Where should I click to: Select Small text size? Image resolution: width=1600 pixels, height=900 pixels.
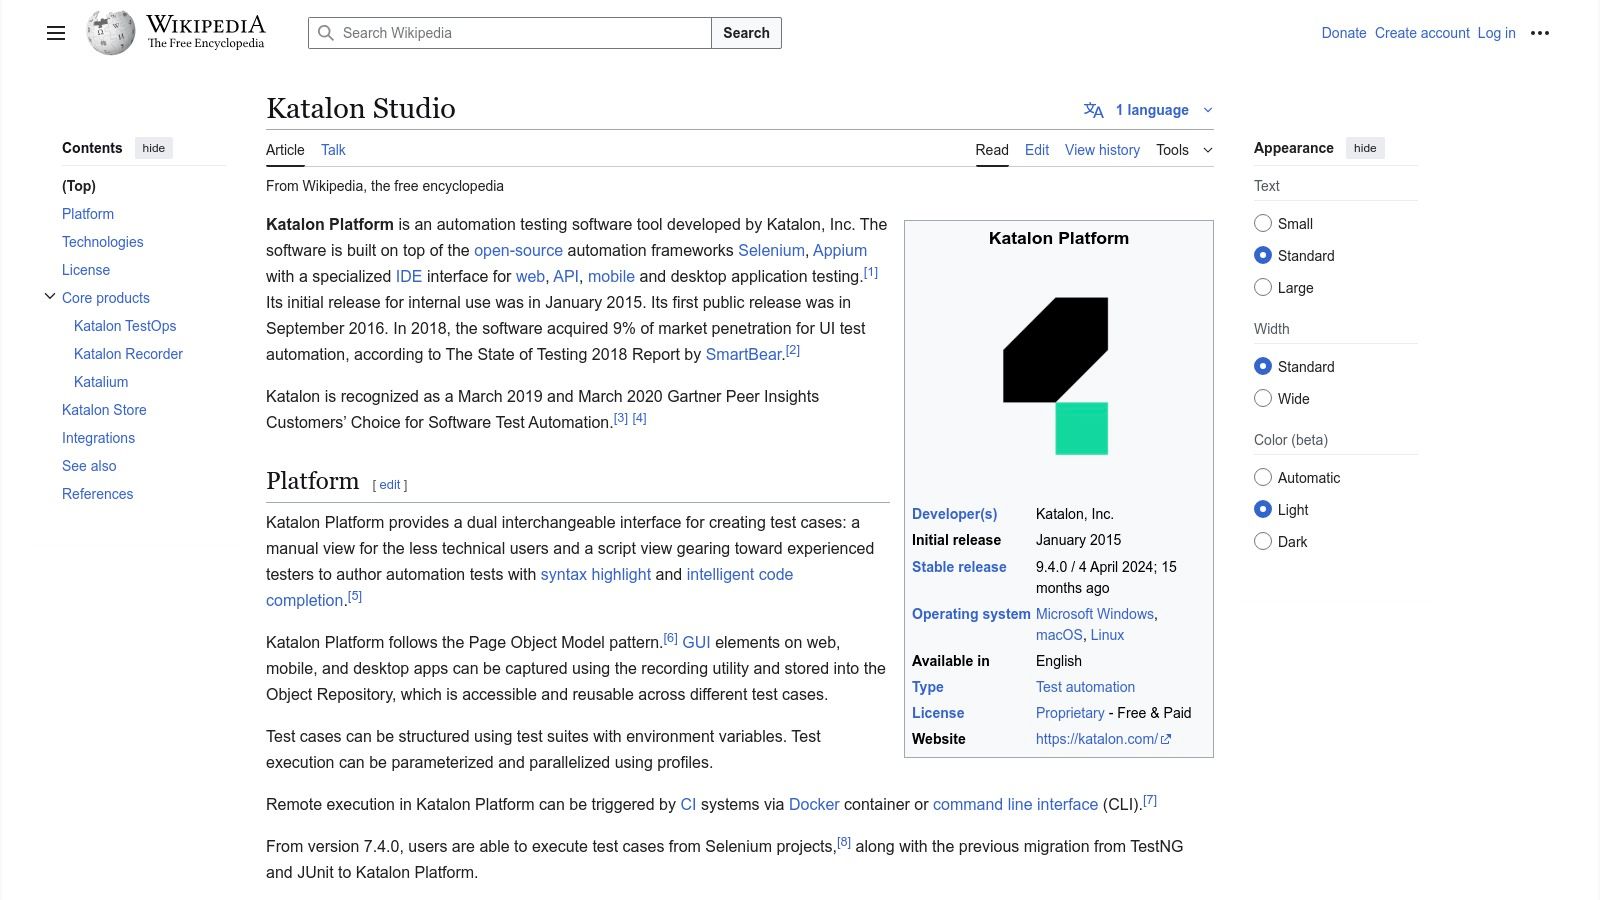pyautogui.click(x=1263, y=223)
